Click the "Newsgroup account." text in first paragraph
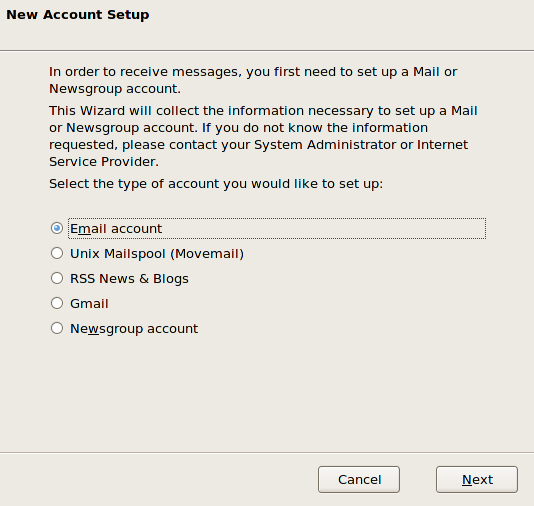The width and height of the screenshot is (534, 506). (x=115, y=89)
